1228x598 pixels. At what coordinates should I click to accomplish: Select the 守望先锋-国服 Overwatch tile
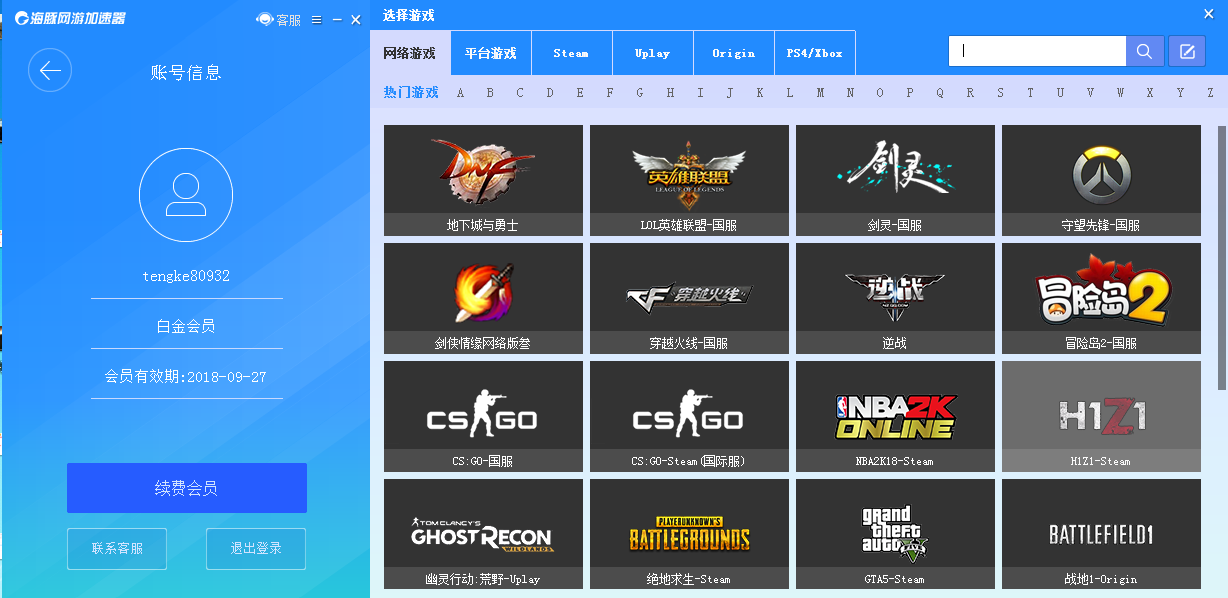pos(1101,180)
